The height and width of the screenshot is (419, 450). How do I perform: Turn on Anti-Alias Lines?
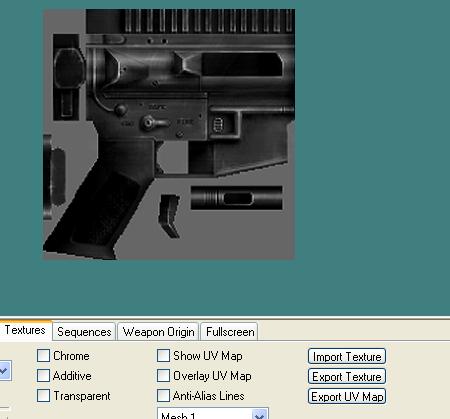click(163, 396)
